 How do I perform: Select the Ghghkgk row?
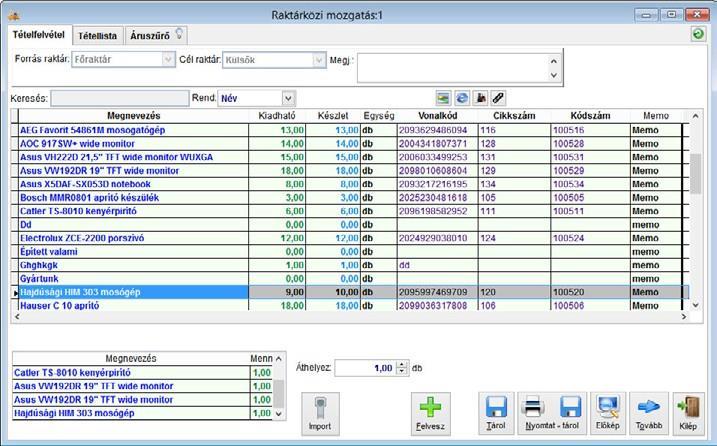[x=350, y=265]
